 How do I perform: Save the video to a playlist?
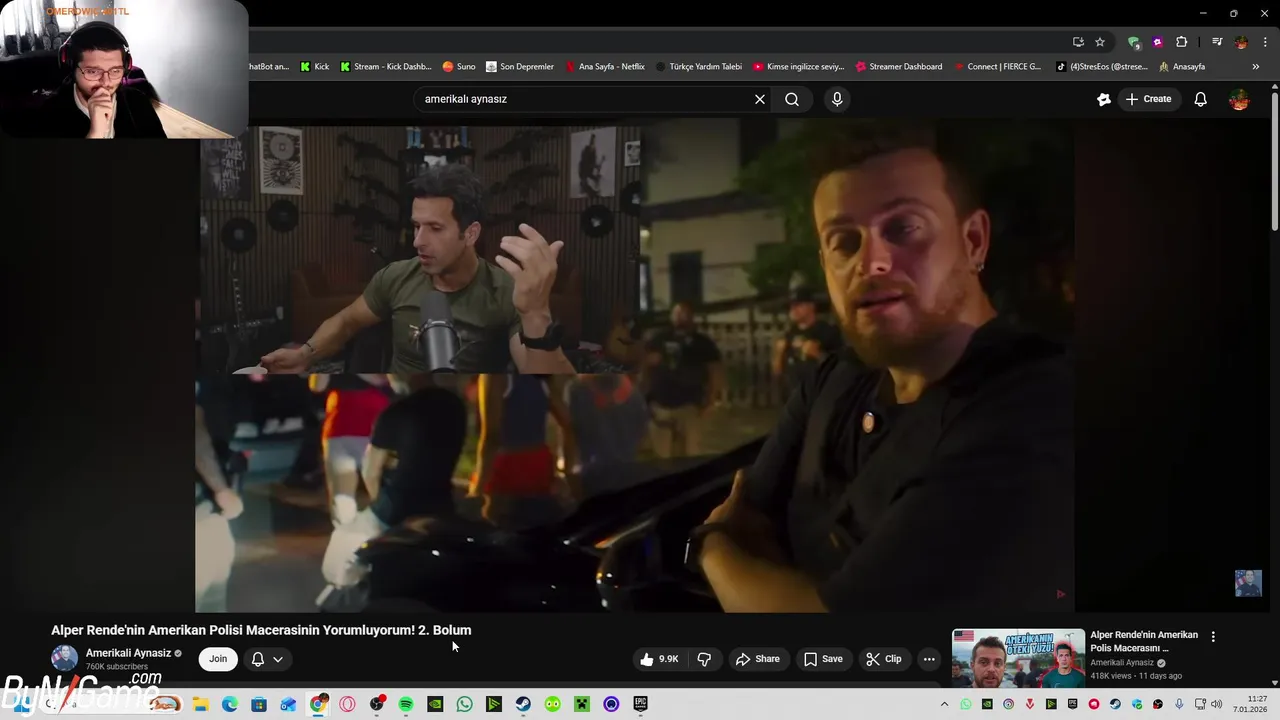pyautogui.click(x=822, y=659)
